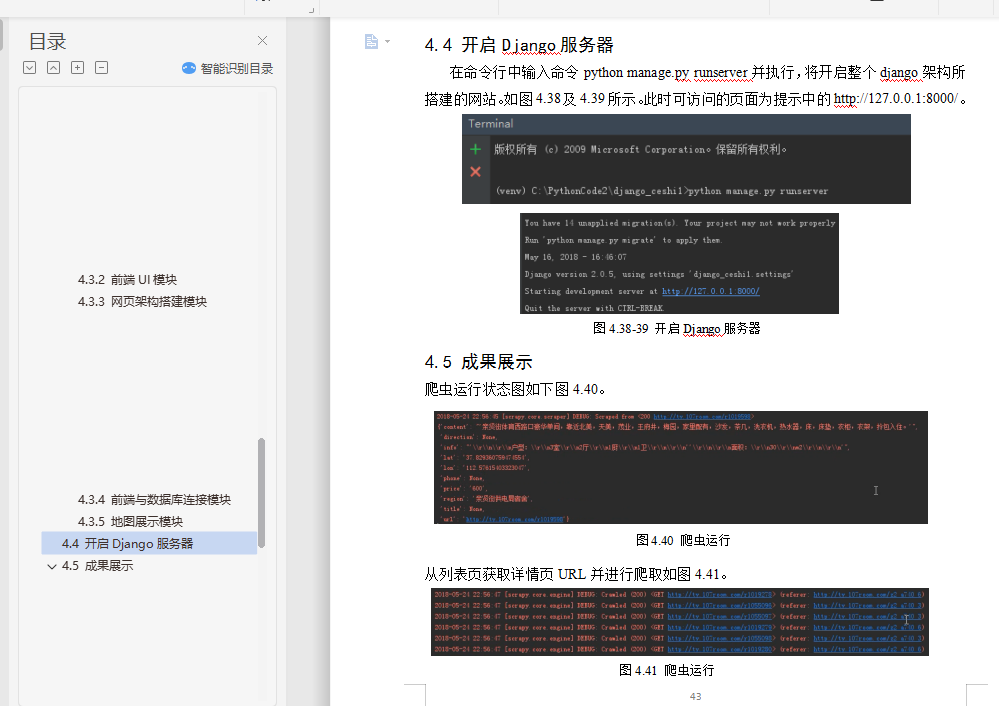Collapse the 4.5 成果展示 chevron
Viewport: 999px width, 706px height.
tap(52, 566)
